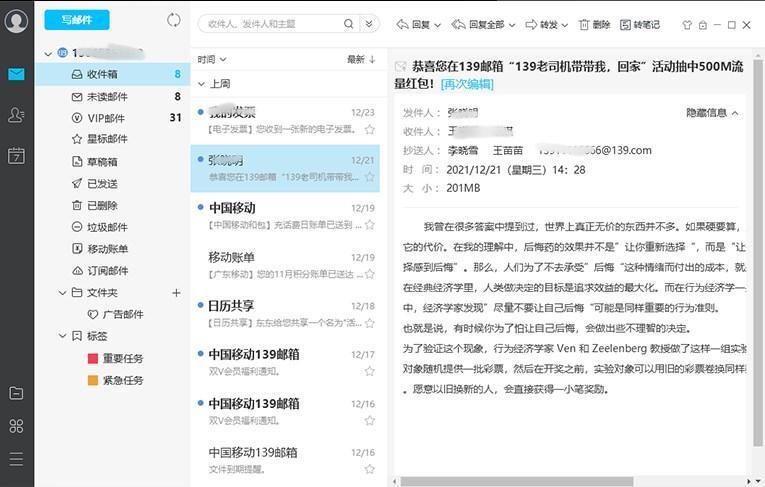Collapse the 文件夹 folder group
Screen dimensions: 765x487
(x=62, y=293)
